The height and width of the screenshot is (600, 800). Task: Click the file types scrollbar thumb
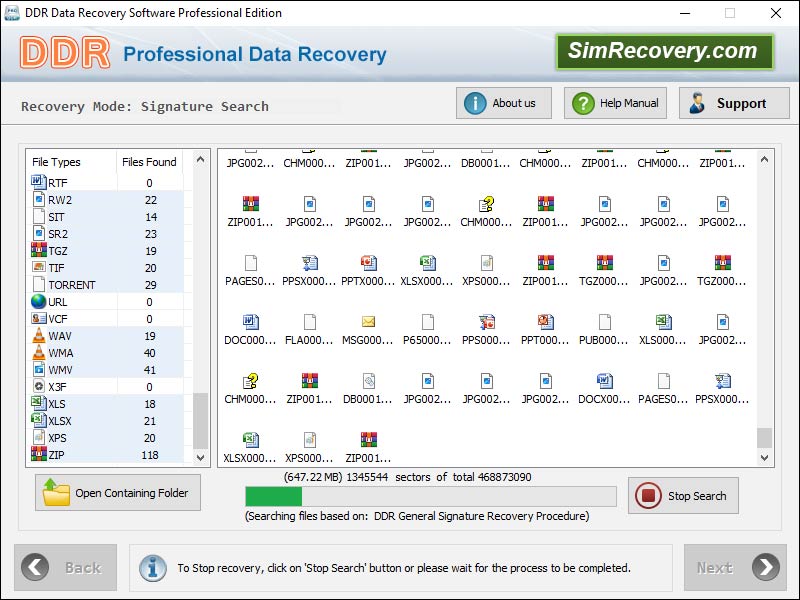[x=201, y=420]
